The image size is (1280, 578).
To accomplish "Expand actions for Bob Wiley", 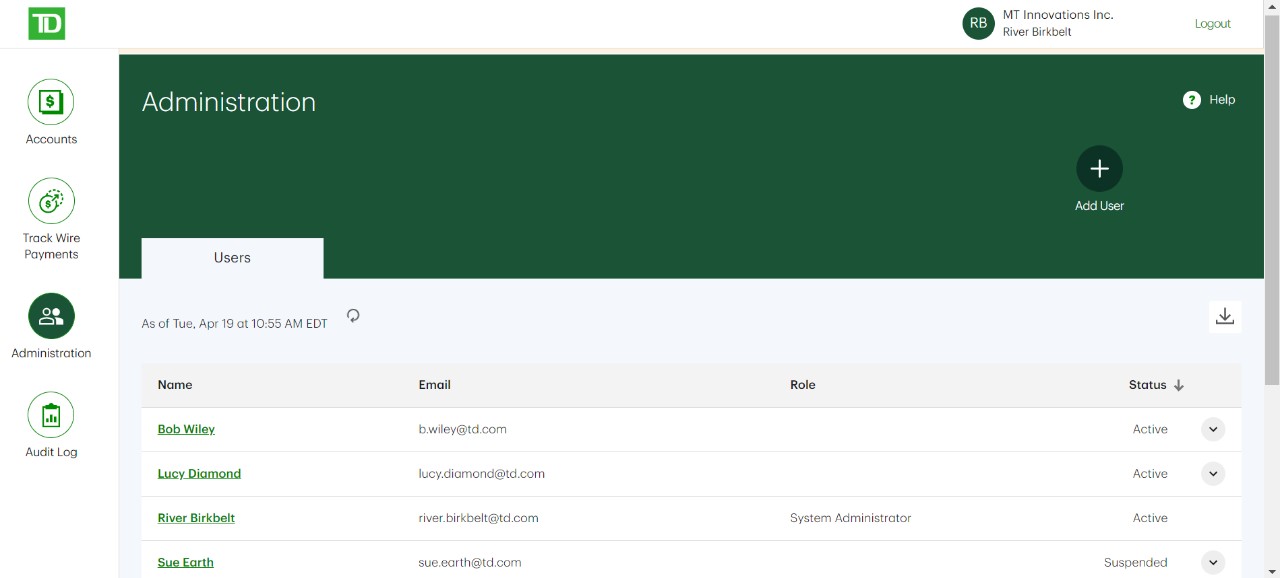I will (x=1212, y=429).
